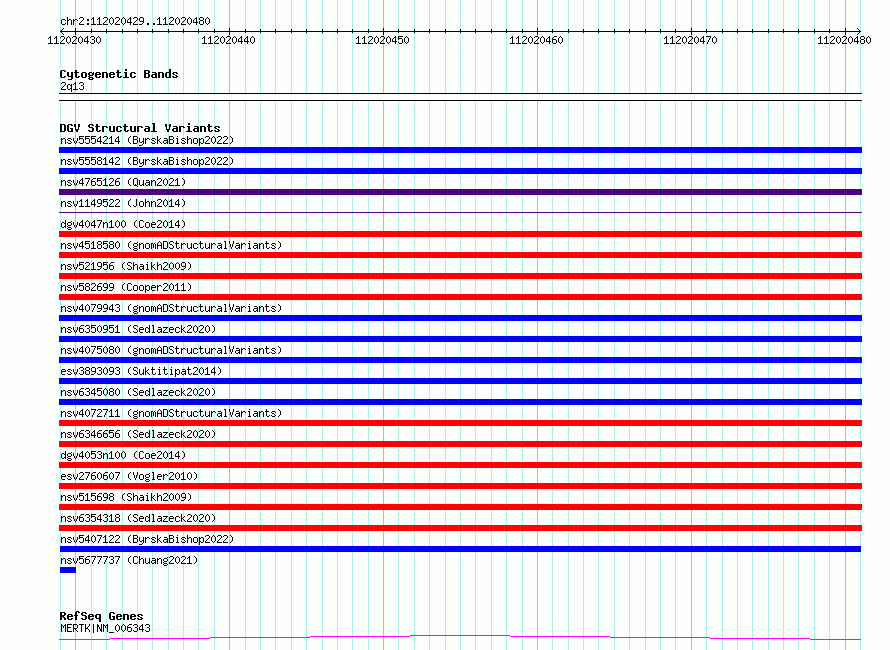Screen dimensions: 890x650
Task: Click the 112020470 ruler coordinate
Action: tap(690, 40)
